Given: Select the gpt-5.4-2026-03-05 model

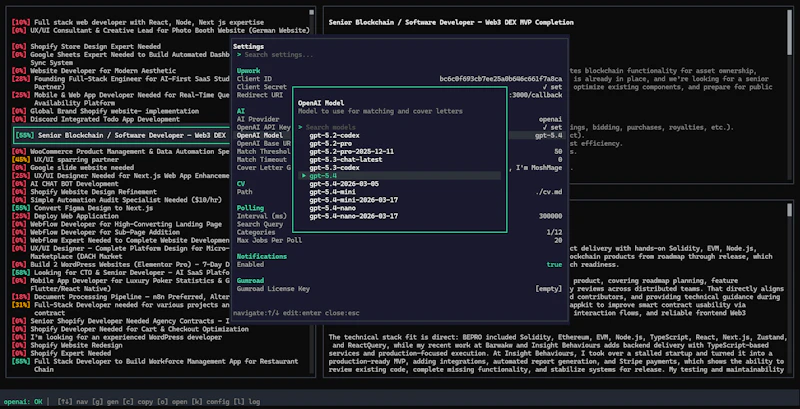Looking at the screenshot, I should coord(345,184).
